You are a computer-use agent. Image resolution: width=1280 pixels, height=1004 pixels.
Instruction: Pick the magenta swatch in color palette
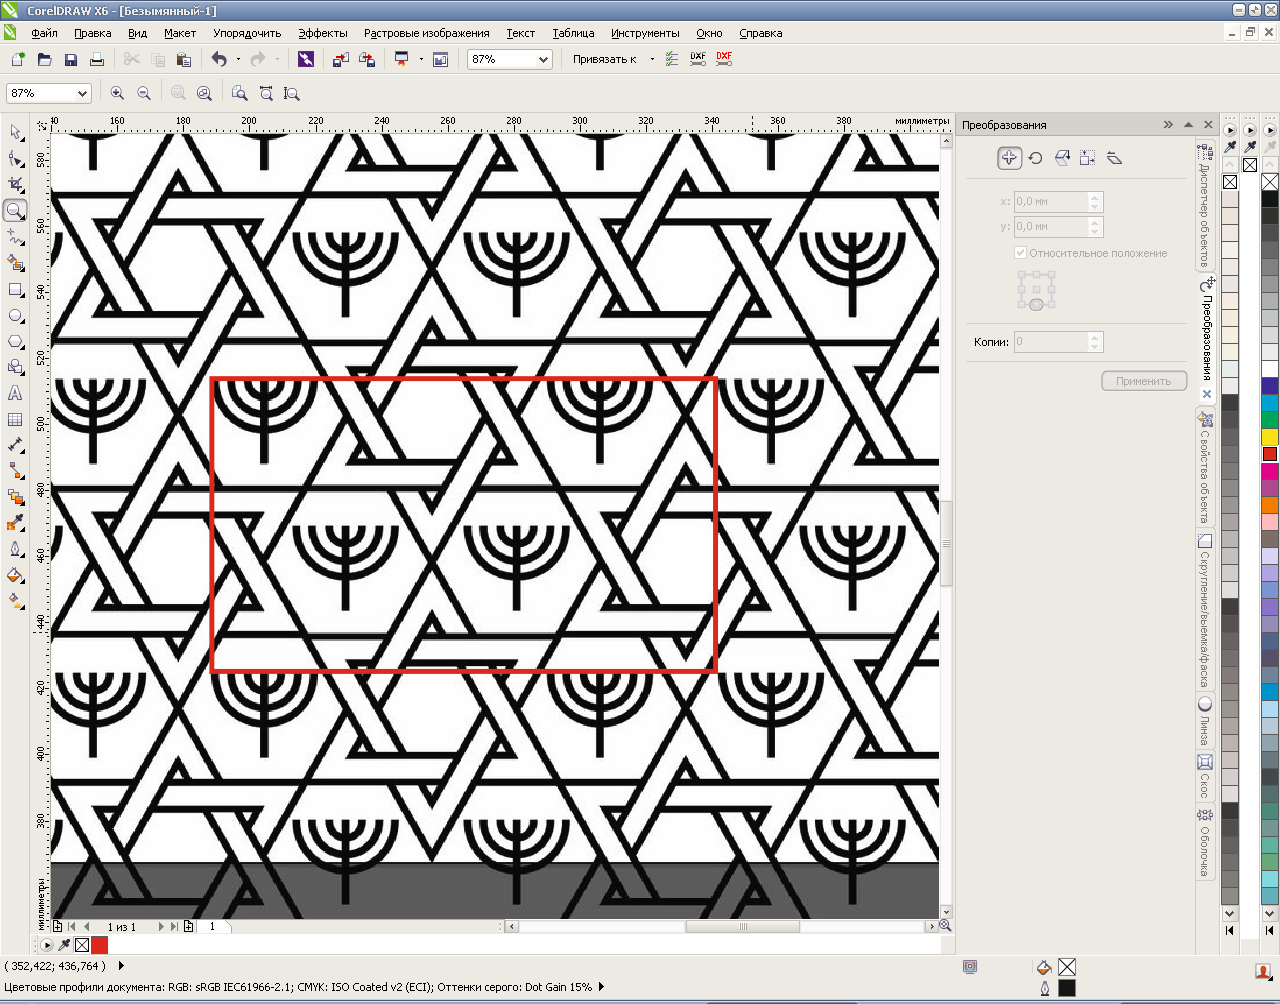pos(1270,469)
